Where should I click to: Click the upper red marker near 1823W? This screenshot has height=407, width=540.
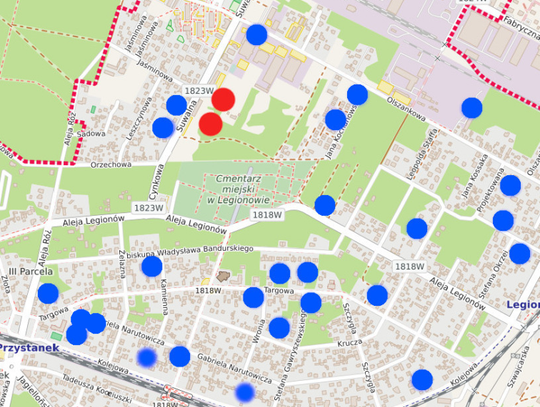coord(223,100)
